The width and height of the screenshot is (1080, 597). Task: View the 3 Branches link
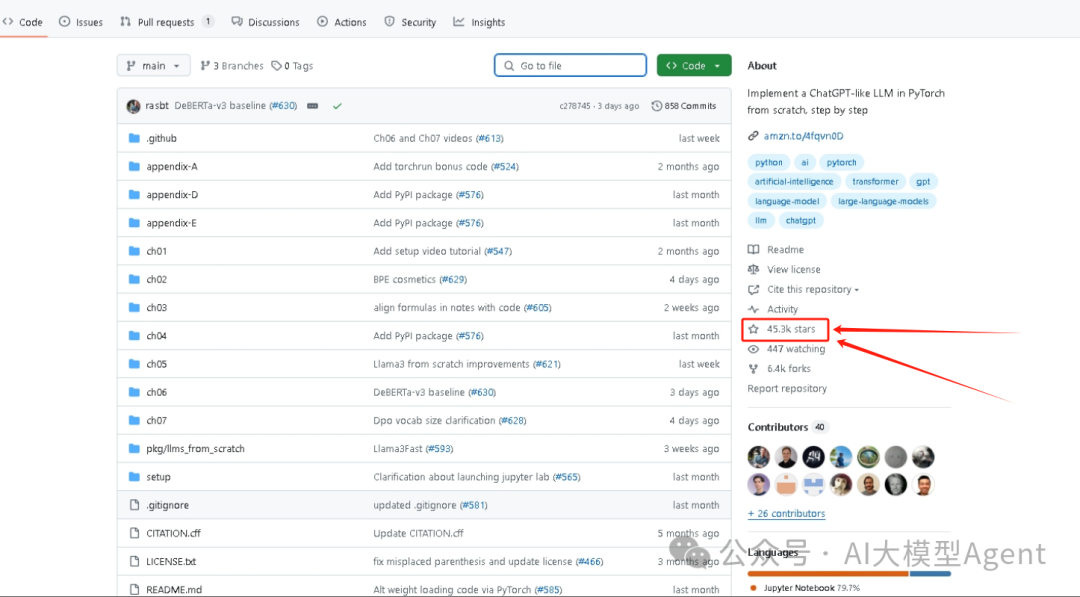(231, 65)
